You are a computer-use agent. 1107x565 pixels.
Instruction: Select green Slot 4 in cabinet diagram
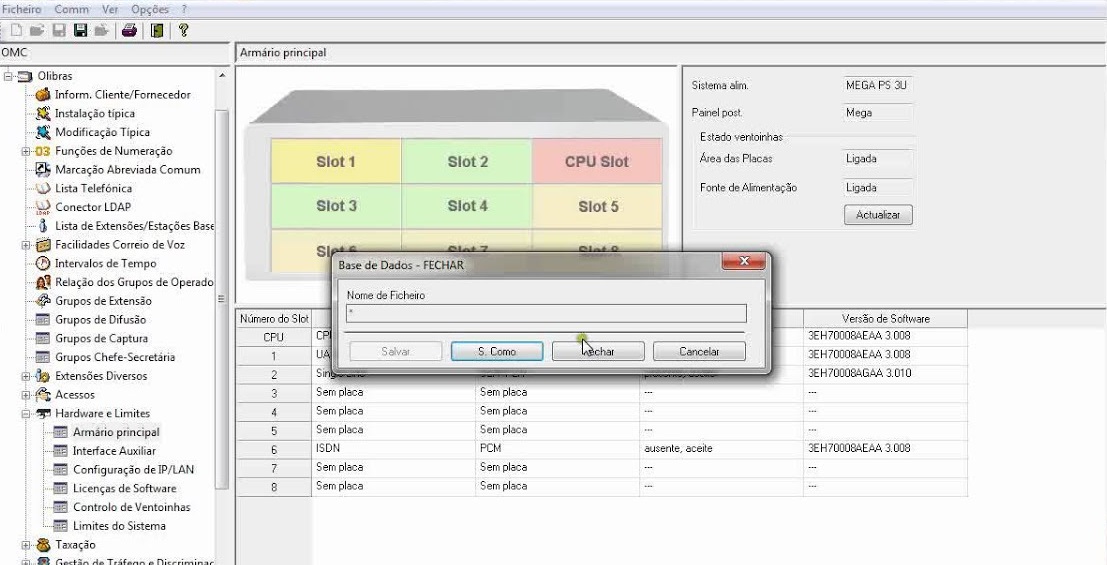click(x=467, y=206)
